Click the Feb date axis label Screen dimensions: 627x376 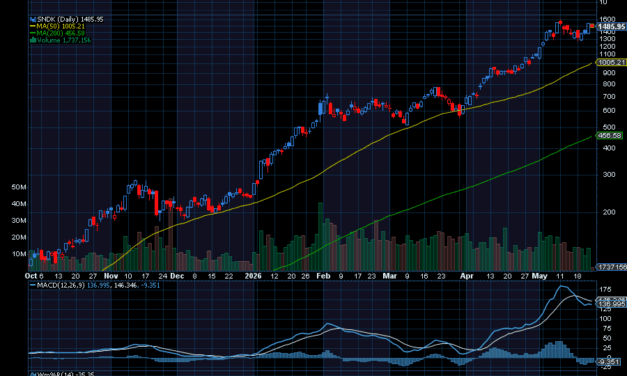click(323, 276)
